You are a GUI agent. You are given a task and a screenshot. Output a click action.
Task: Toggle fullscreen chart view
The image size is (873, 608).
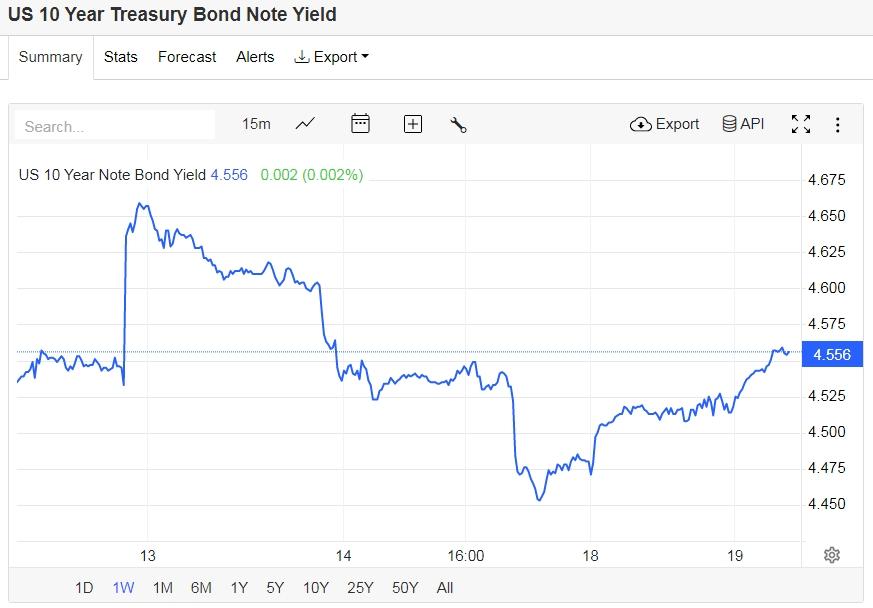click(x=801, y=124)
